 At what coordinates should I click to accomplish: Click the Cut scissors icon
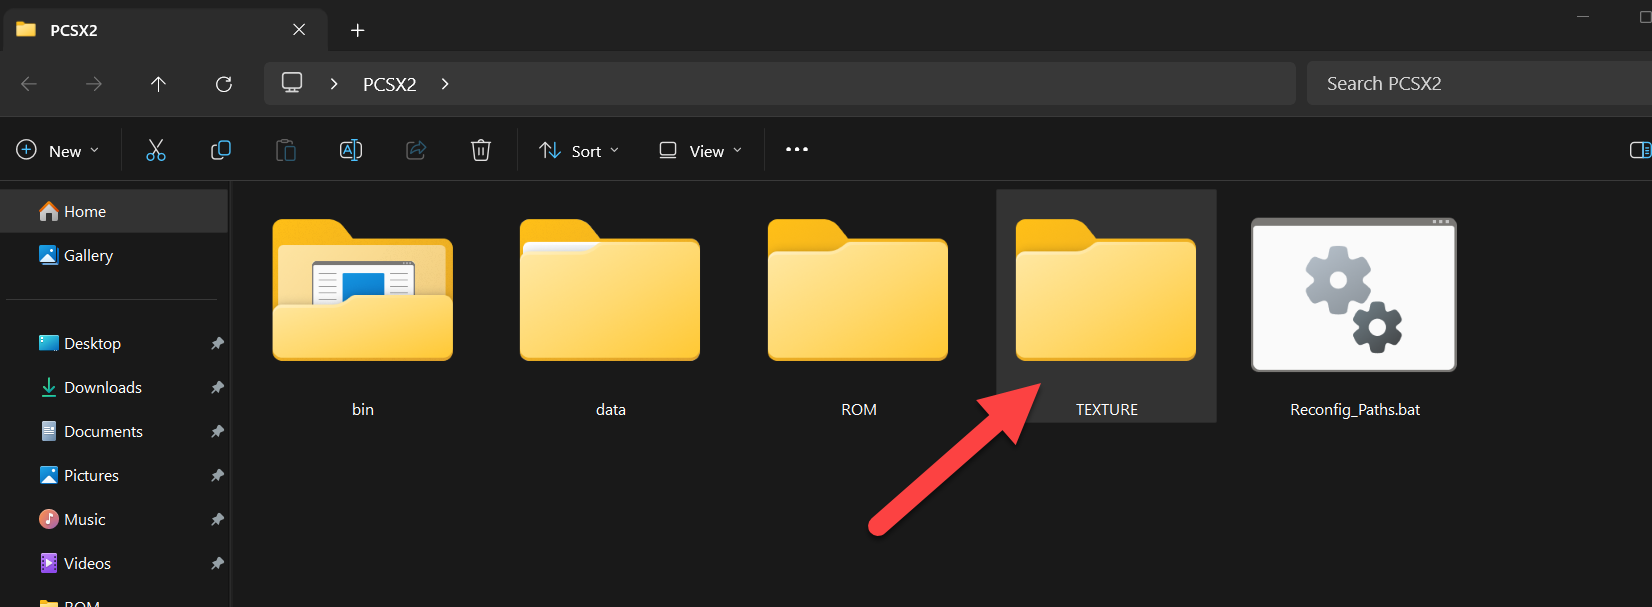tap(156, 150)
